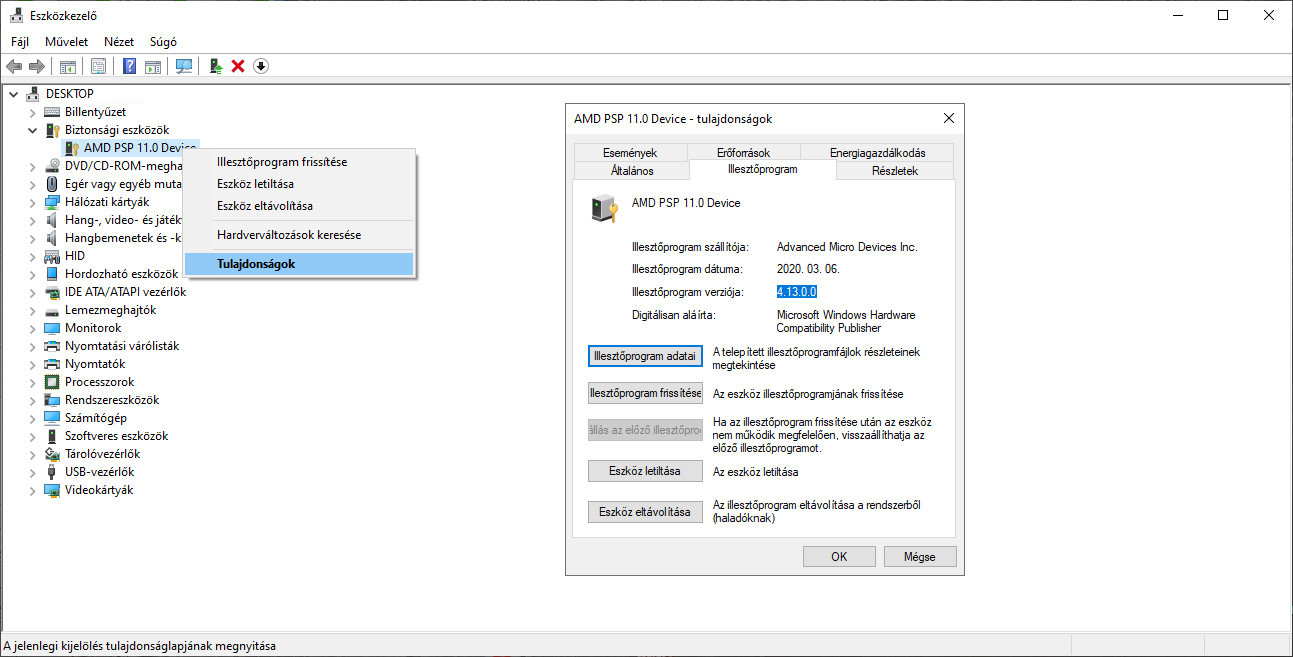The height and width of the screenshot is (657, 1293).
Task: Choose Eszköz eltávolítása from the context menu
Action: click(298, 206)
